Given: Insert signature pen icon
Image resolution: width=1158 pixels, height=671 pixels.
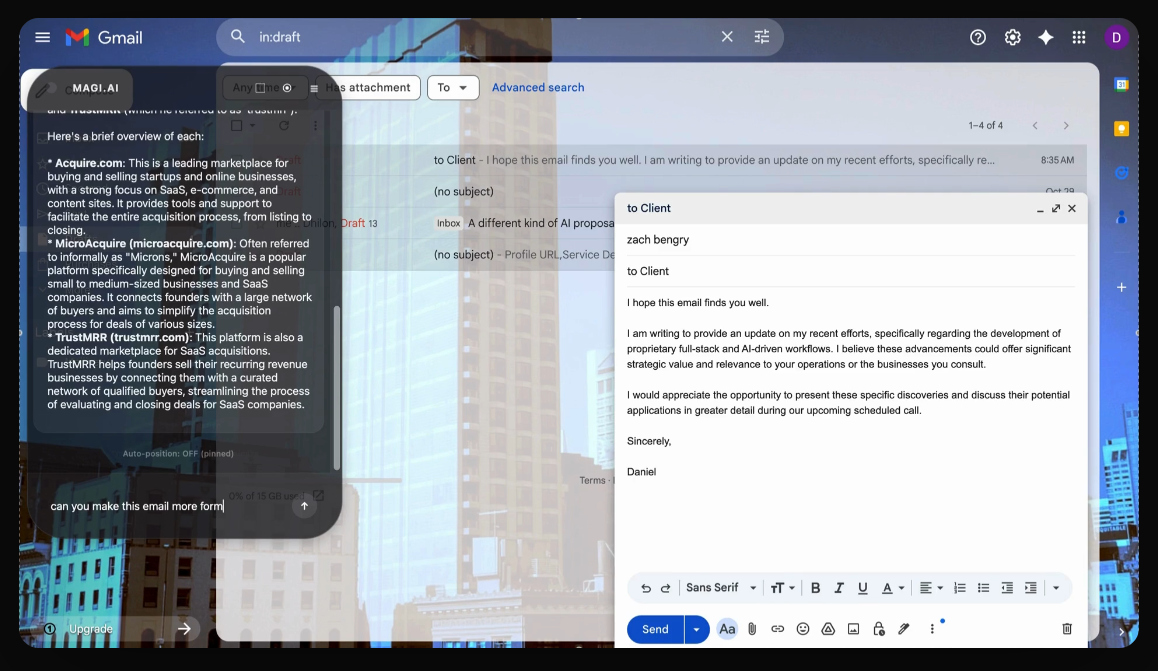Looking at the screenshot, I should pyautogui.click(x=903, y=629).
